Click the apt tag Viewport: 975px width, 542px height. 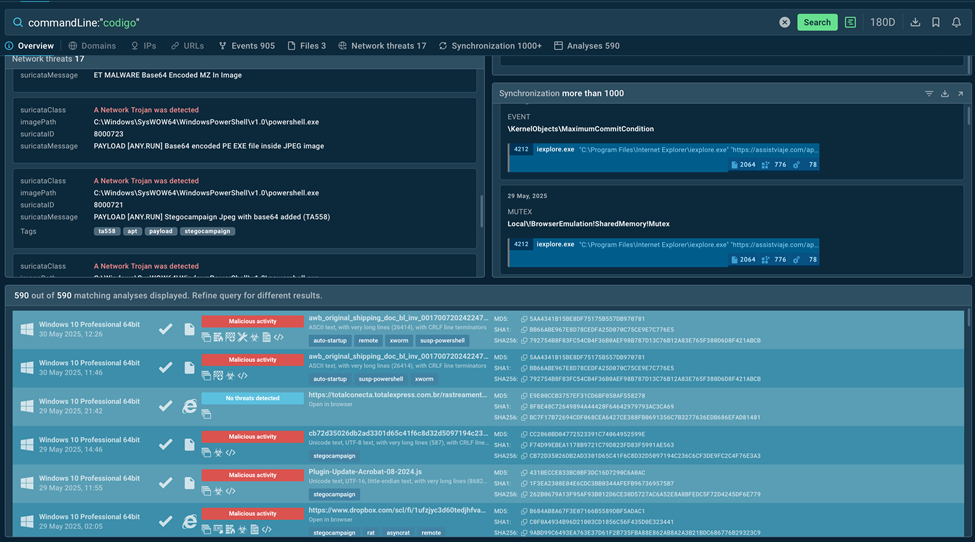tap(132, 231)
